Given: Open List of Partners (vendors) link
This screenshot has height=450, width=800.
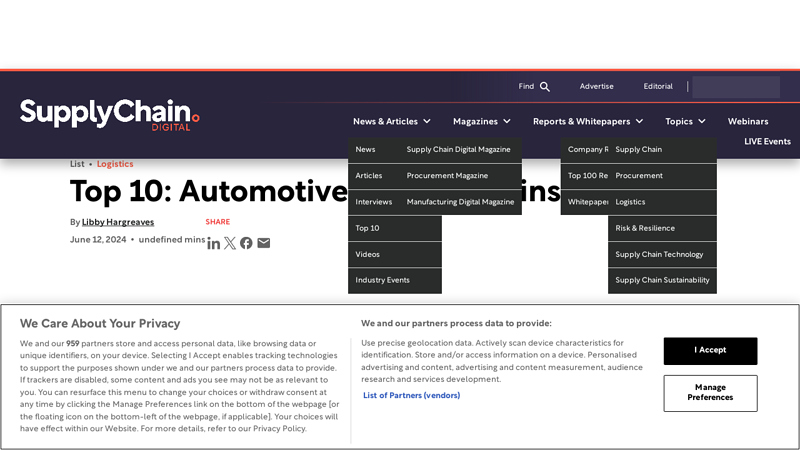Looking at the screenshot, I should pyautogui.click(x=411, y=395).
